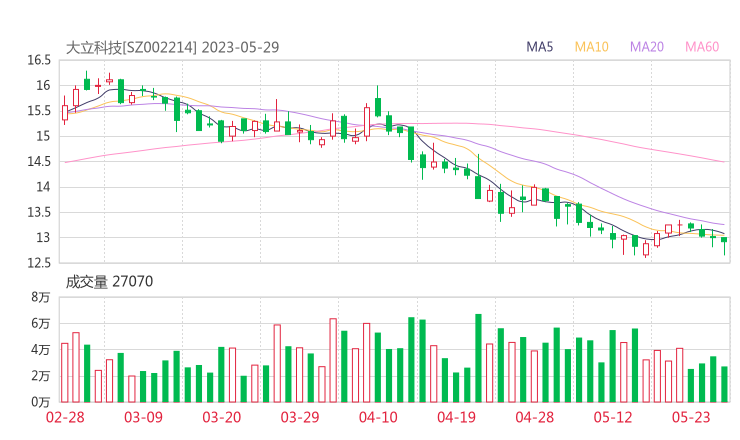This screenshot has width=740, height=440.
Task: Click the 8万 volume axis label
Action: tap(41, 297)
